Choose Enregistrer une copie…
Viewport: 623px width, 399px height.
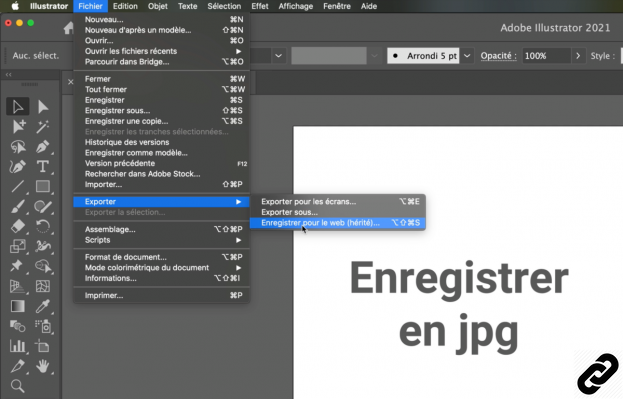pos(162,121)
